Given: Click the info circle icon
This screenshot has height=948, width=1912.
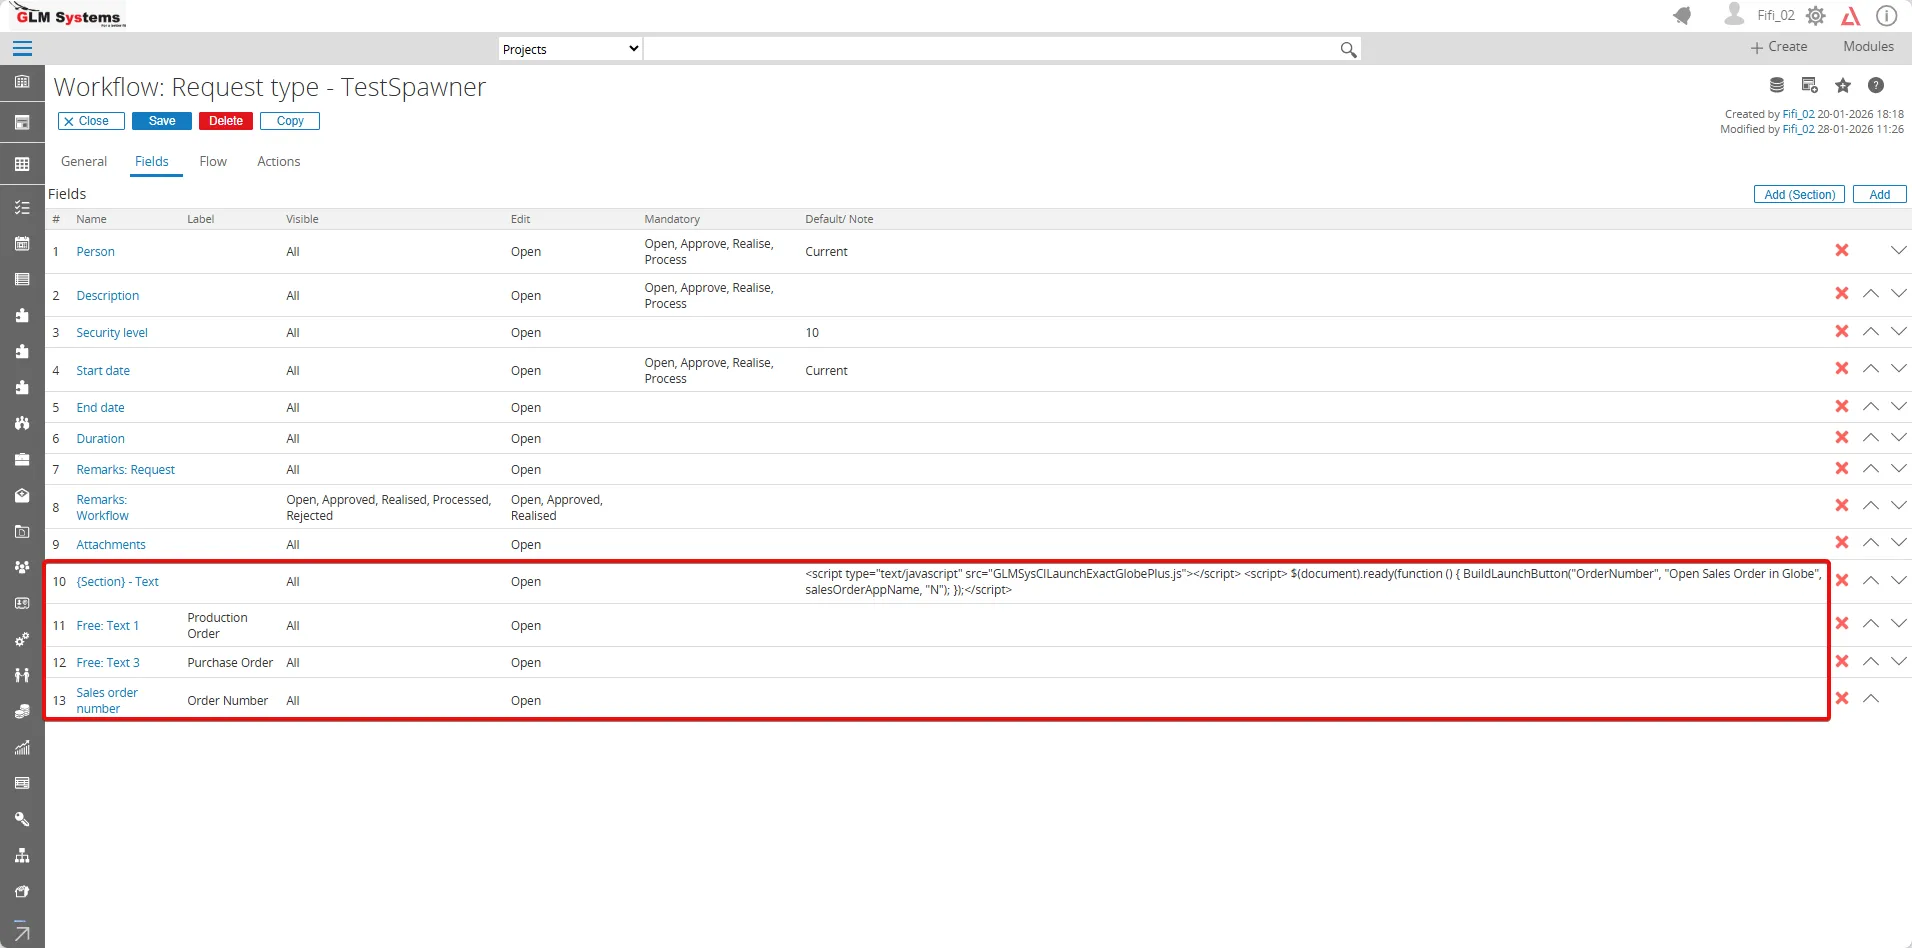Looking at the screenshot, I should coord(1886,16).
